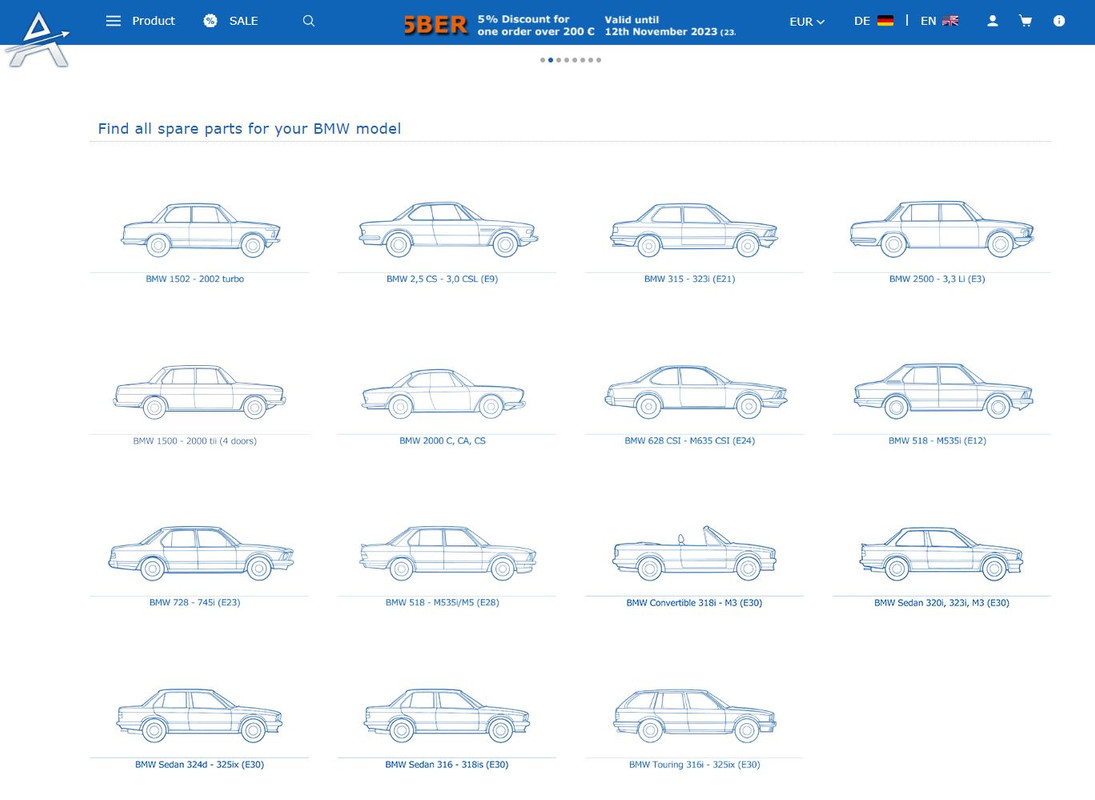Open BMW 1502 - 2002 turbo link

pyautogui.click(x=195, y=279)
